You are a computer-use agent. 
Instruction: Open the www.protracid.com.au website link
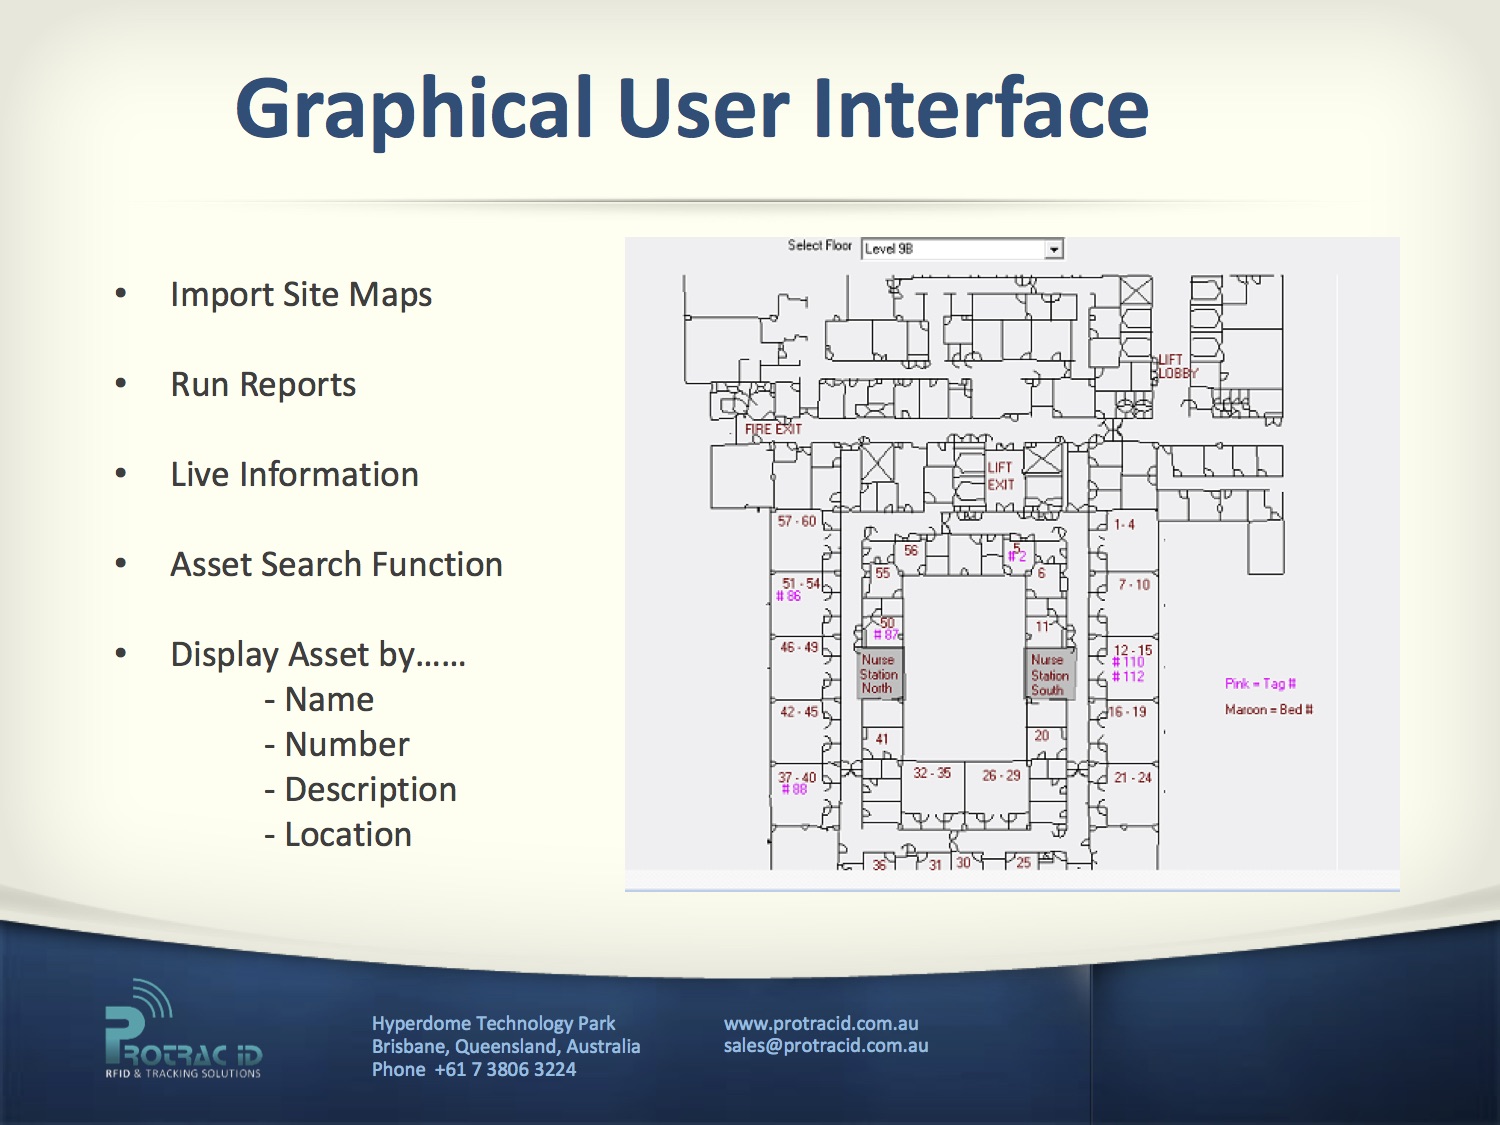(x=821, y=1023)
